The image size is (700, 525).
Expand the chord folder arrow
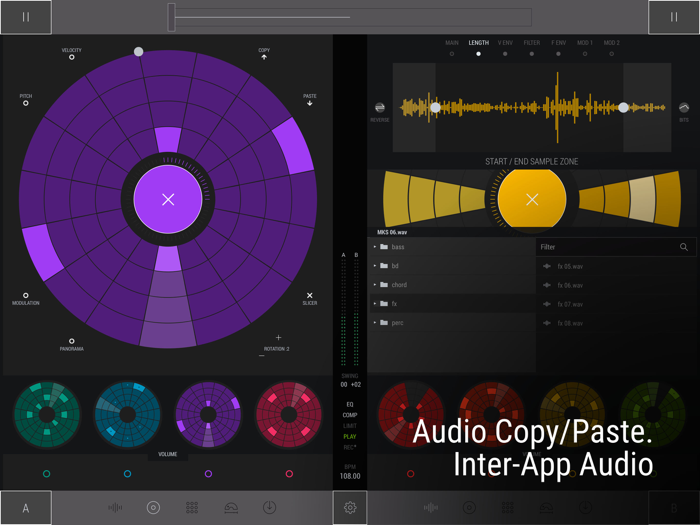click(x=375, y=285)
